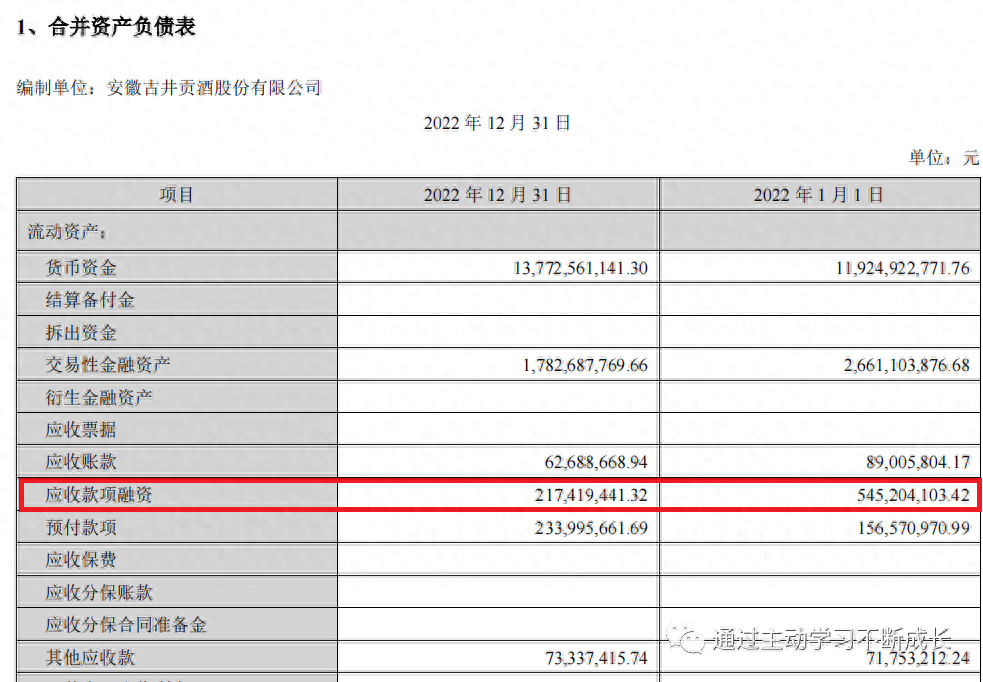Select the value 2,661,103,876.68
The height and width of the screenshot is (682, 983).
click(x=906, y=365)
